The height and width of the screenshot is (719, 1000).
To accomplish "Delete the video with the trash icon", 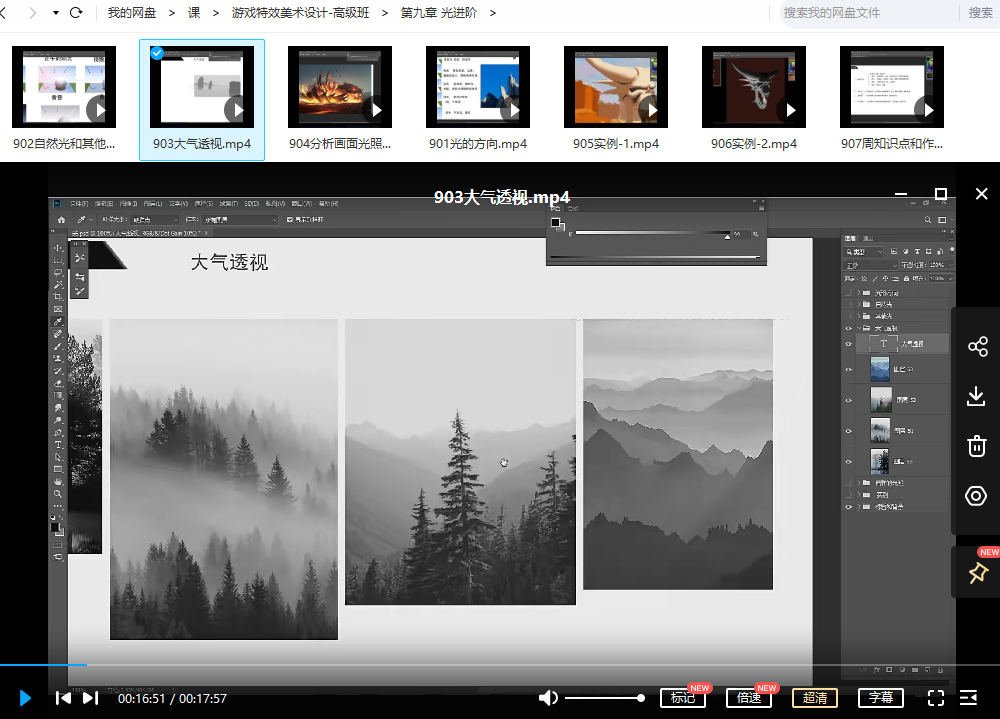I will point(976,446).
